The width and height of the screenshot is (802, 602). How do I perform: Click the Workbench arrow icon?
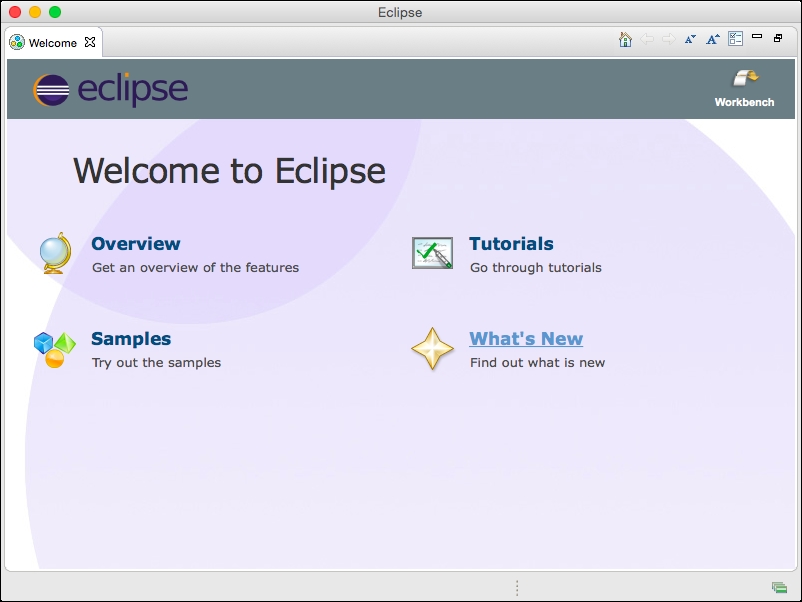tap(745, 79)
